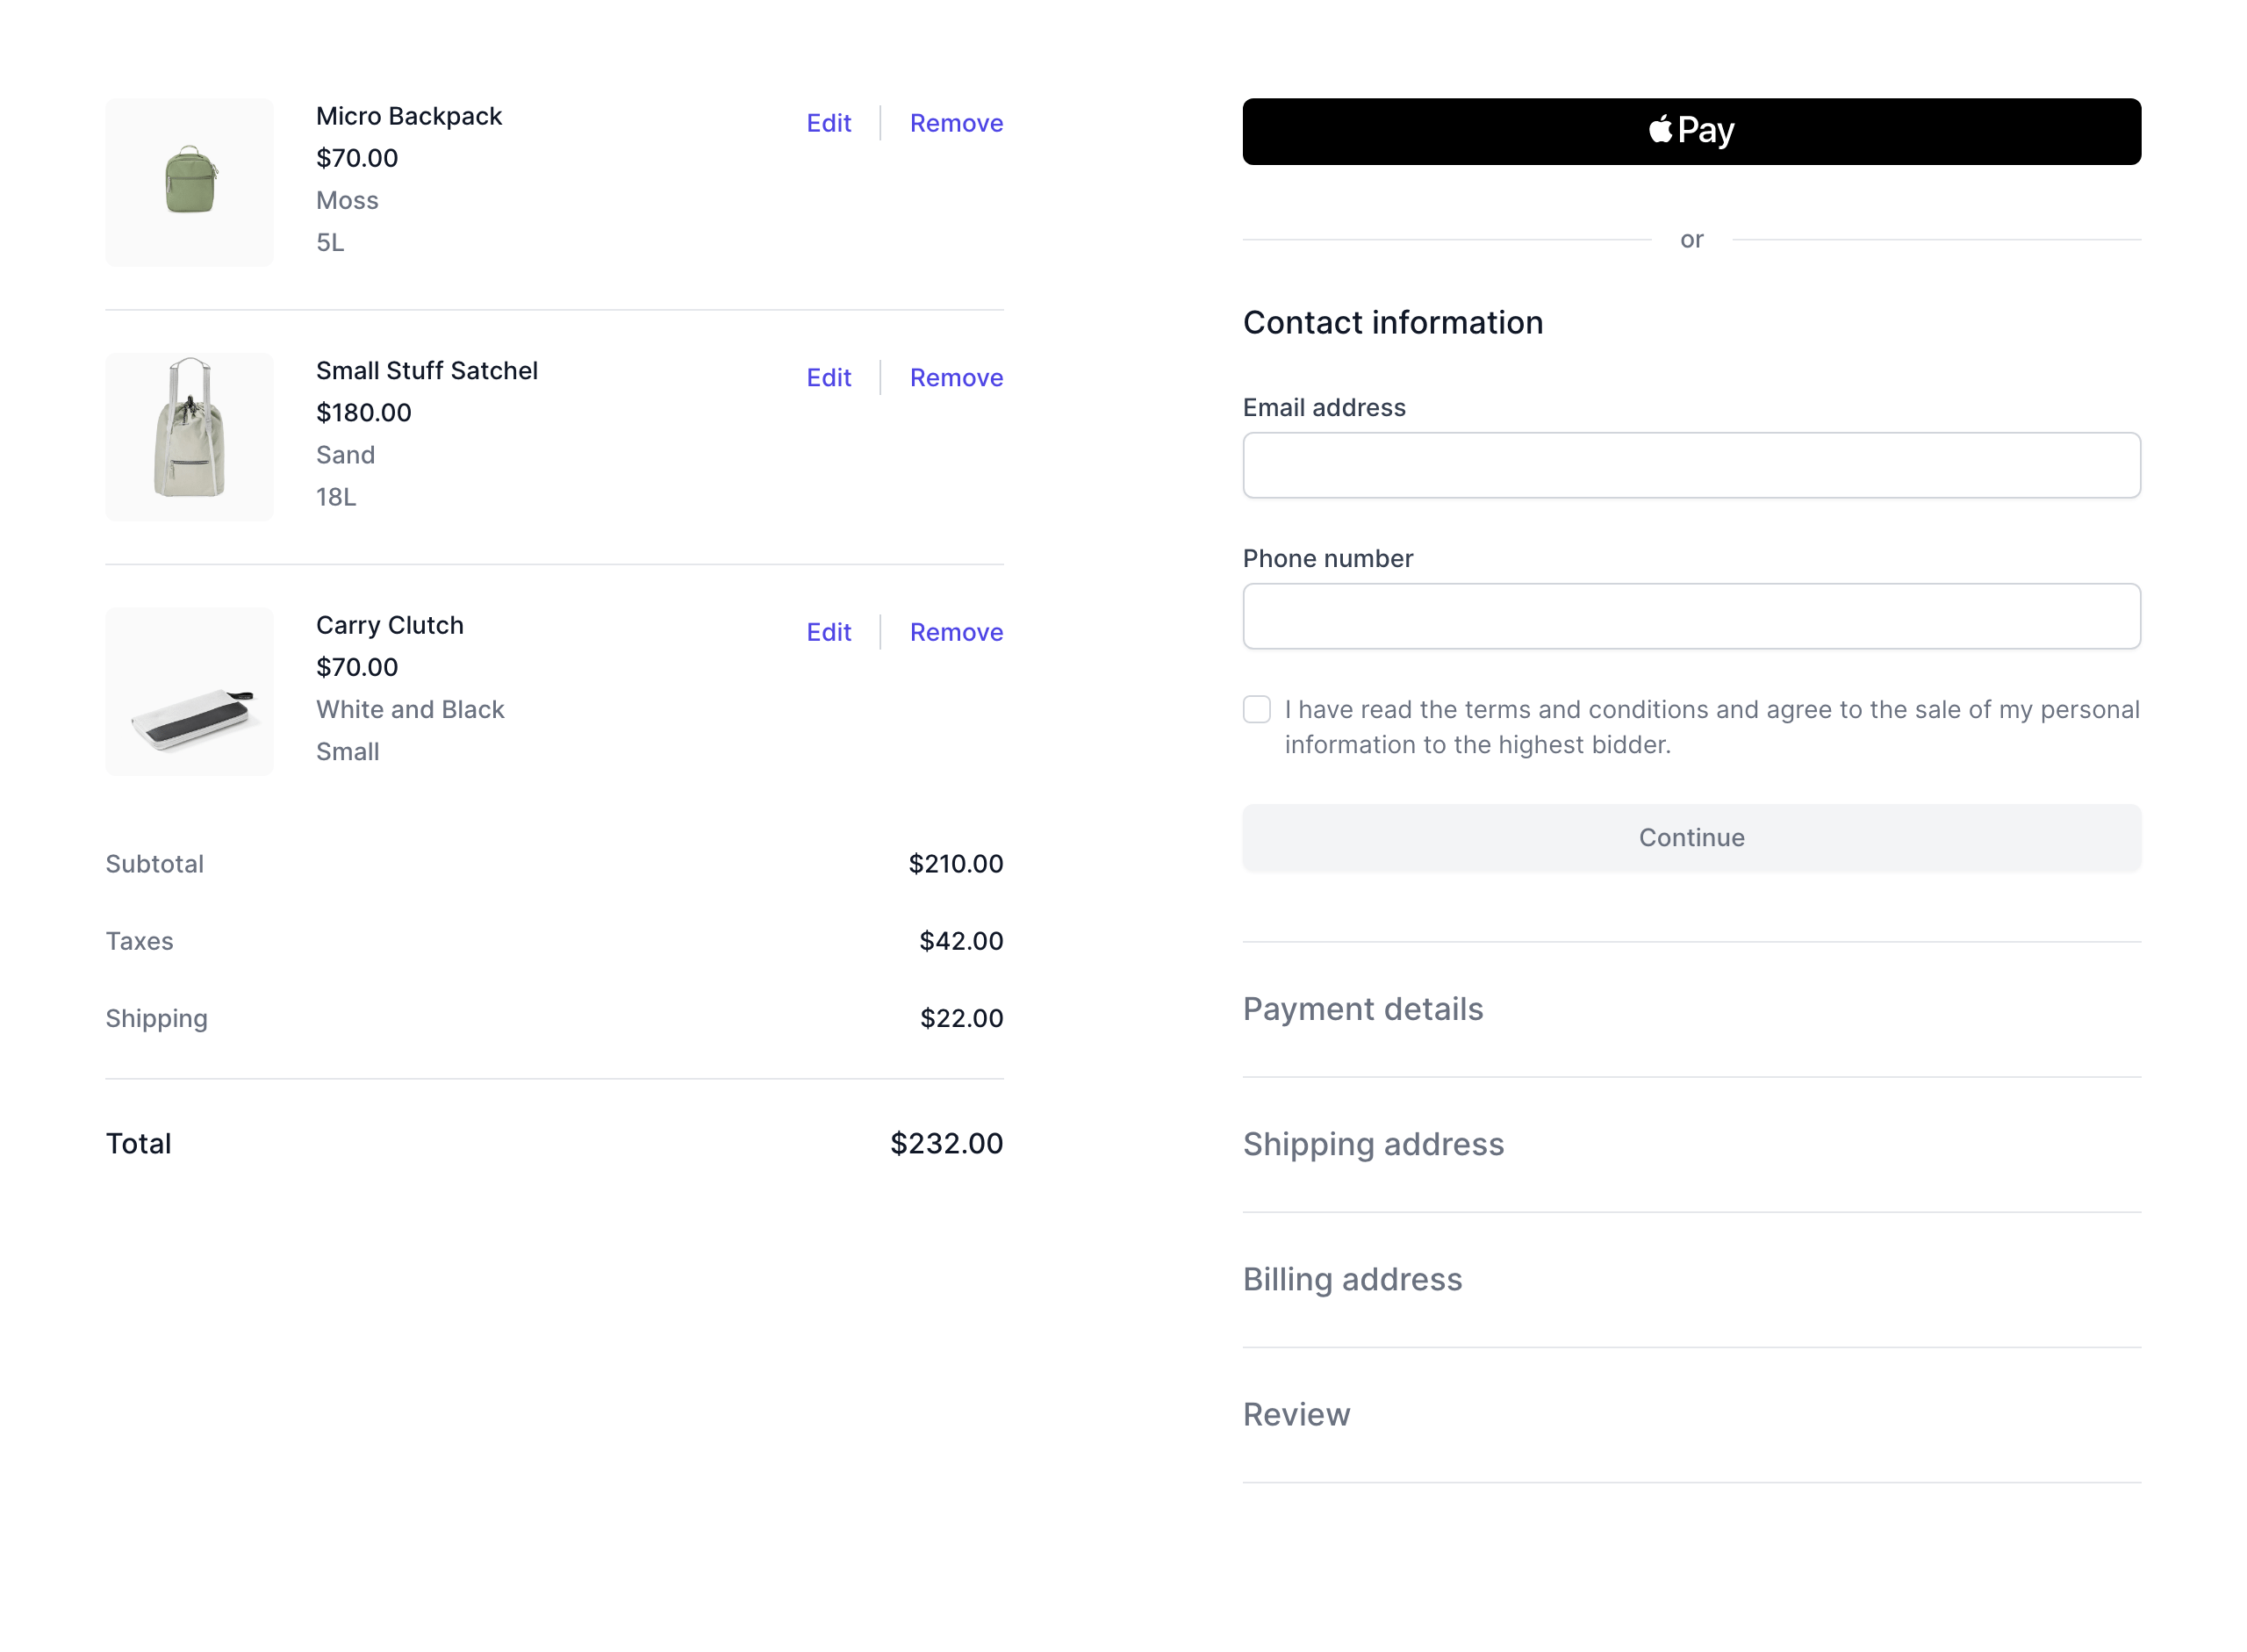Open the Micro Backpack product thumbnail

coord(189,182)
